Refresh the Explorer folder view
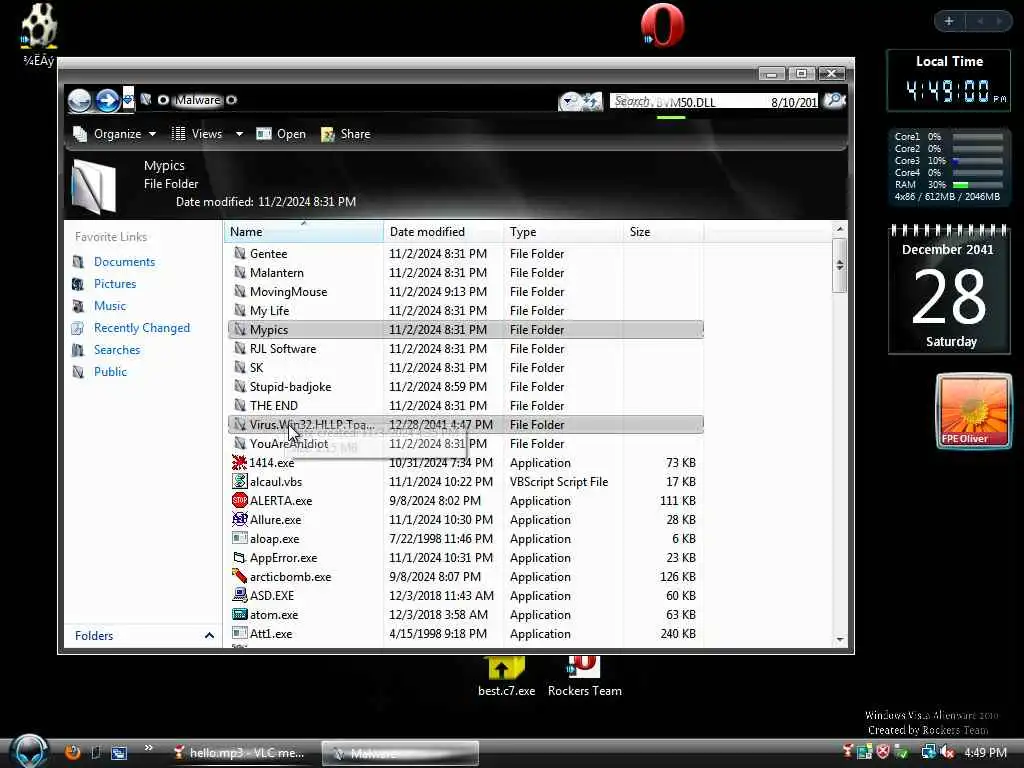 click(592, 101)
